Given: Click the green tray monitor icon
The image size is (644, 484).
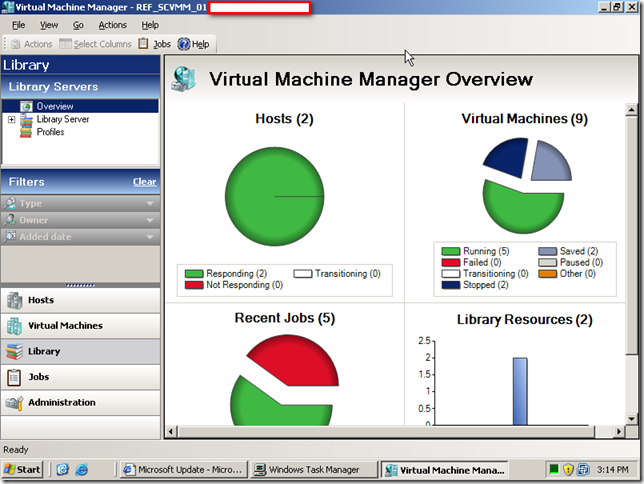Looking at the screenshot, I should point(554,469).
